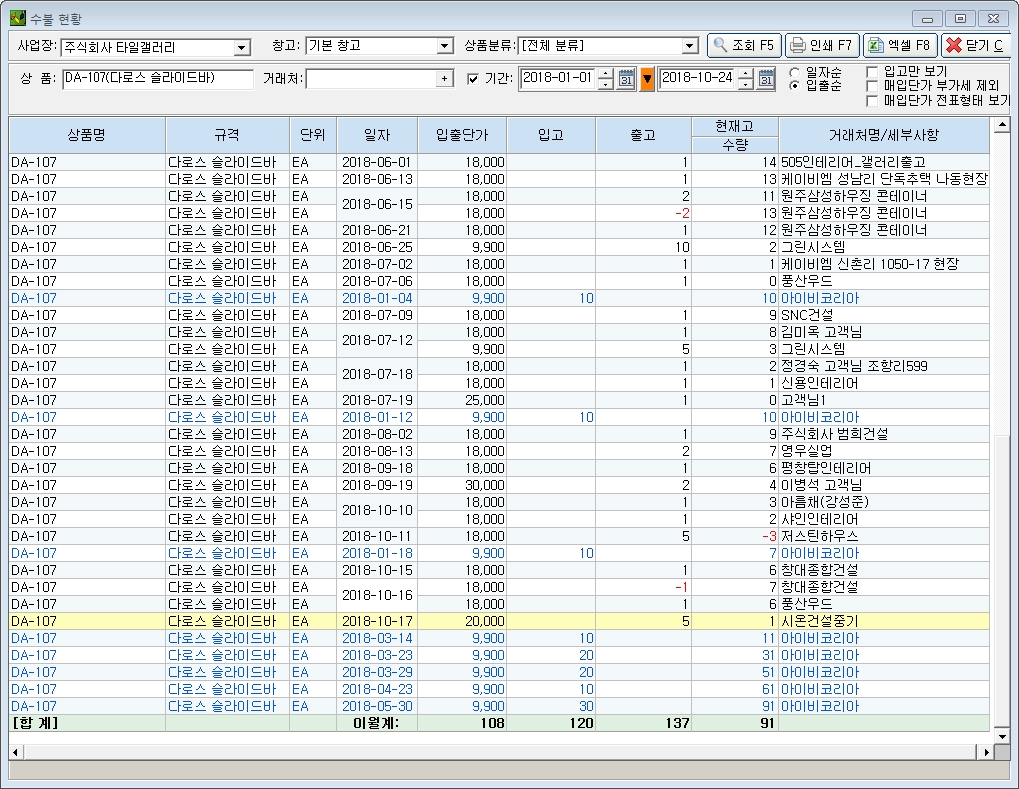Open the start date calendar picker icon
The image size is (1019, 789).
coord(626,79)
